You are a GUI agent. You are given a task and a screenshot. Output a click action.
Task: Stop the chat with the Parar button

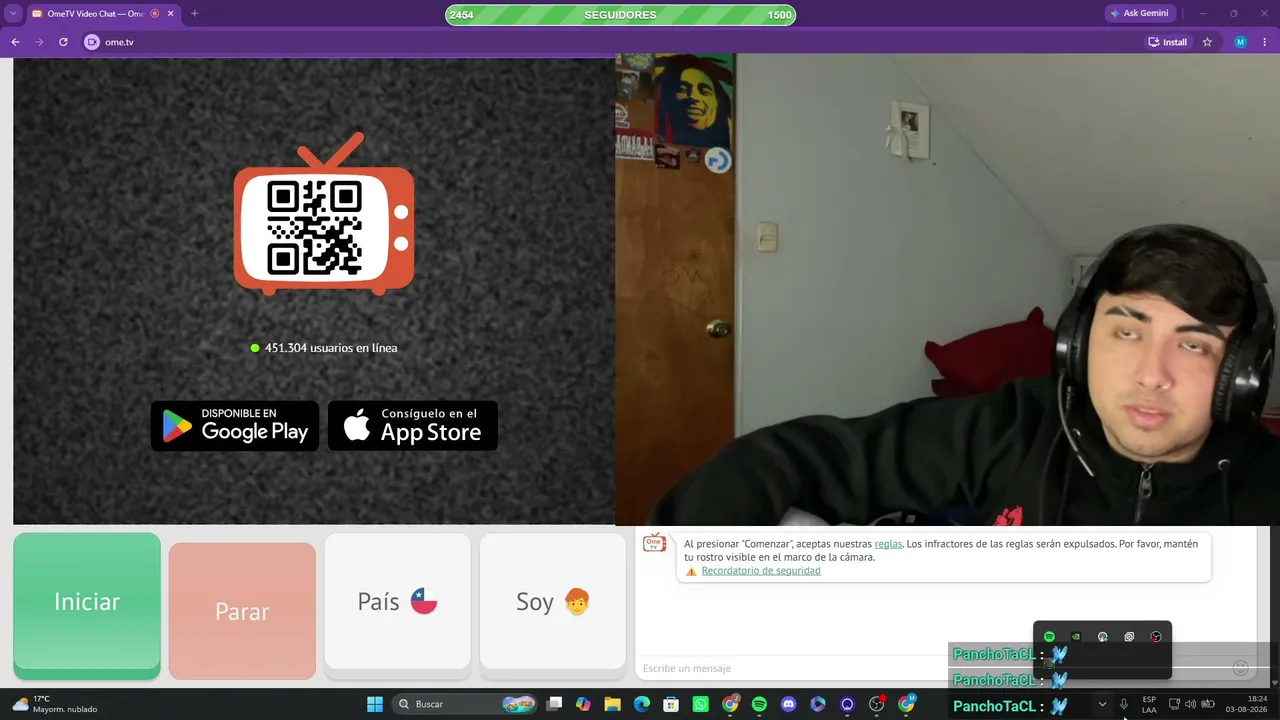pyautogui.click(x=242, y=610)
